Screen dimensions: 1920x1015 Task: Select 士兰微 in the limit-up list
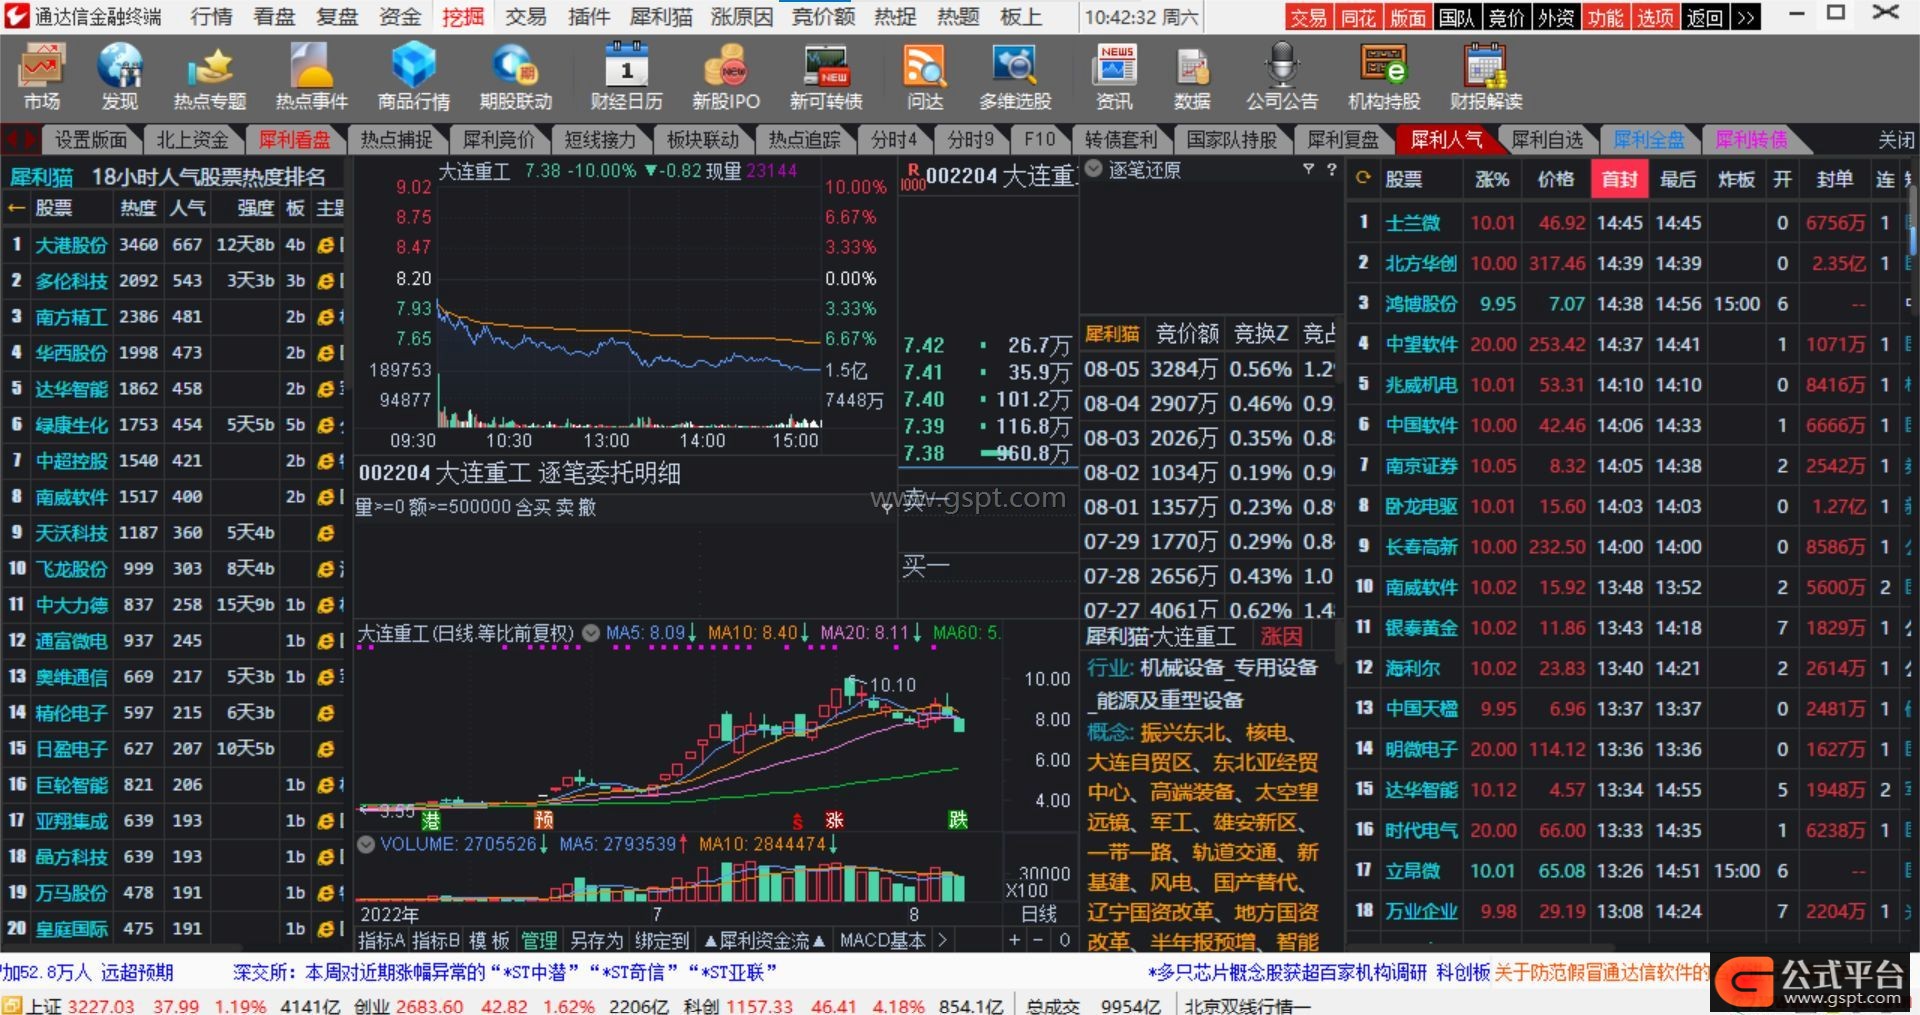pyautogui.click(x=1412, y=223)
